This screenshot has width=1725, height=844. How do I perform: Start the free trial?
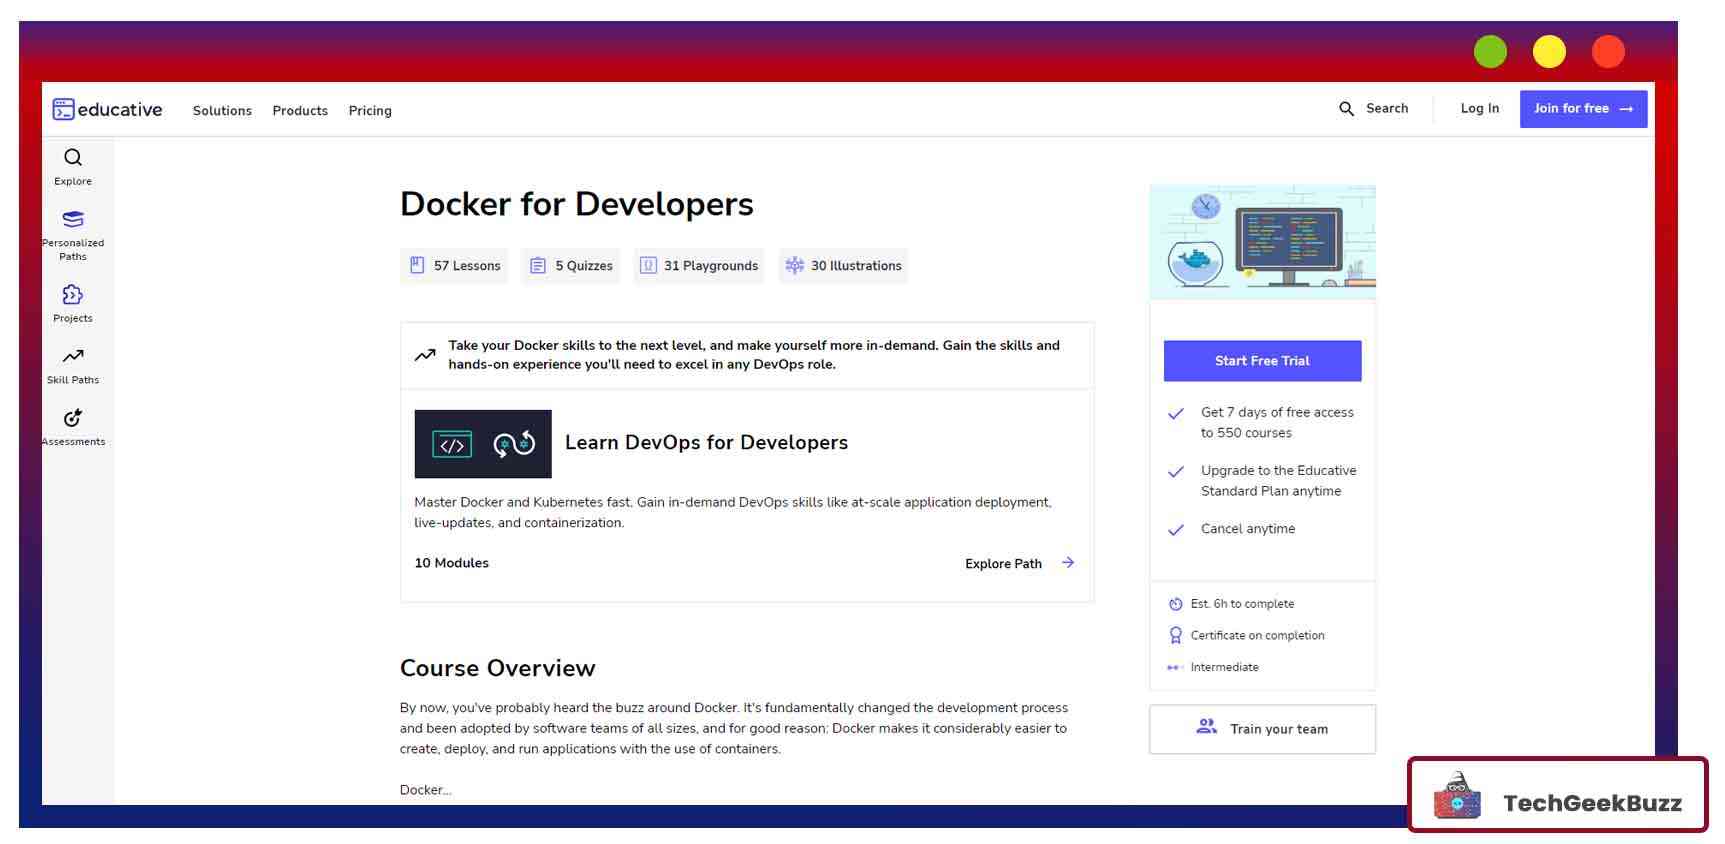tap(1261, 361)
